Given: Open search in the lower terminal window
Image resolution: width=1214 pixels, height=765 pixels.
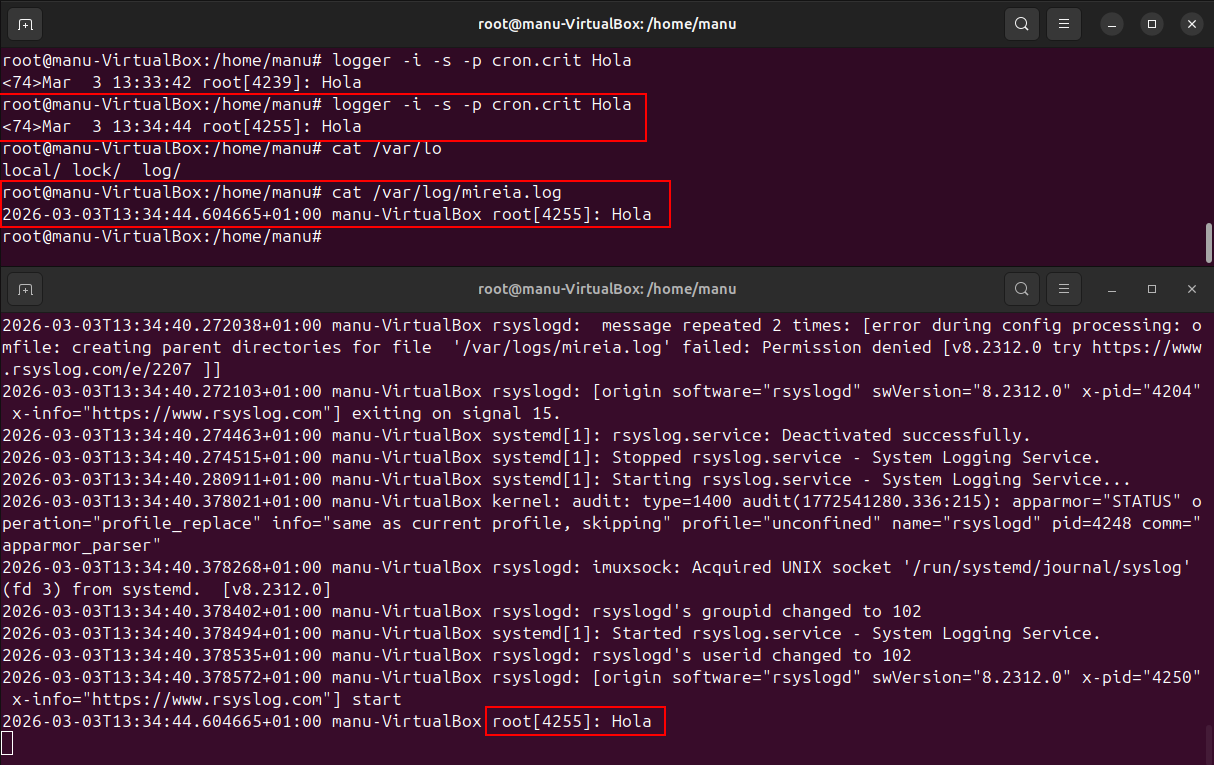Looking at the screenshot, I should pyautogui.click(x=1021, y=289).
